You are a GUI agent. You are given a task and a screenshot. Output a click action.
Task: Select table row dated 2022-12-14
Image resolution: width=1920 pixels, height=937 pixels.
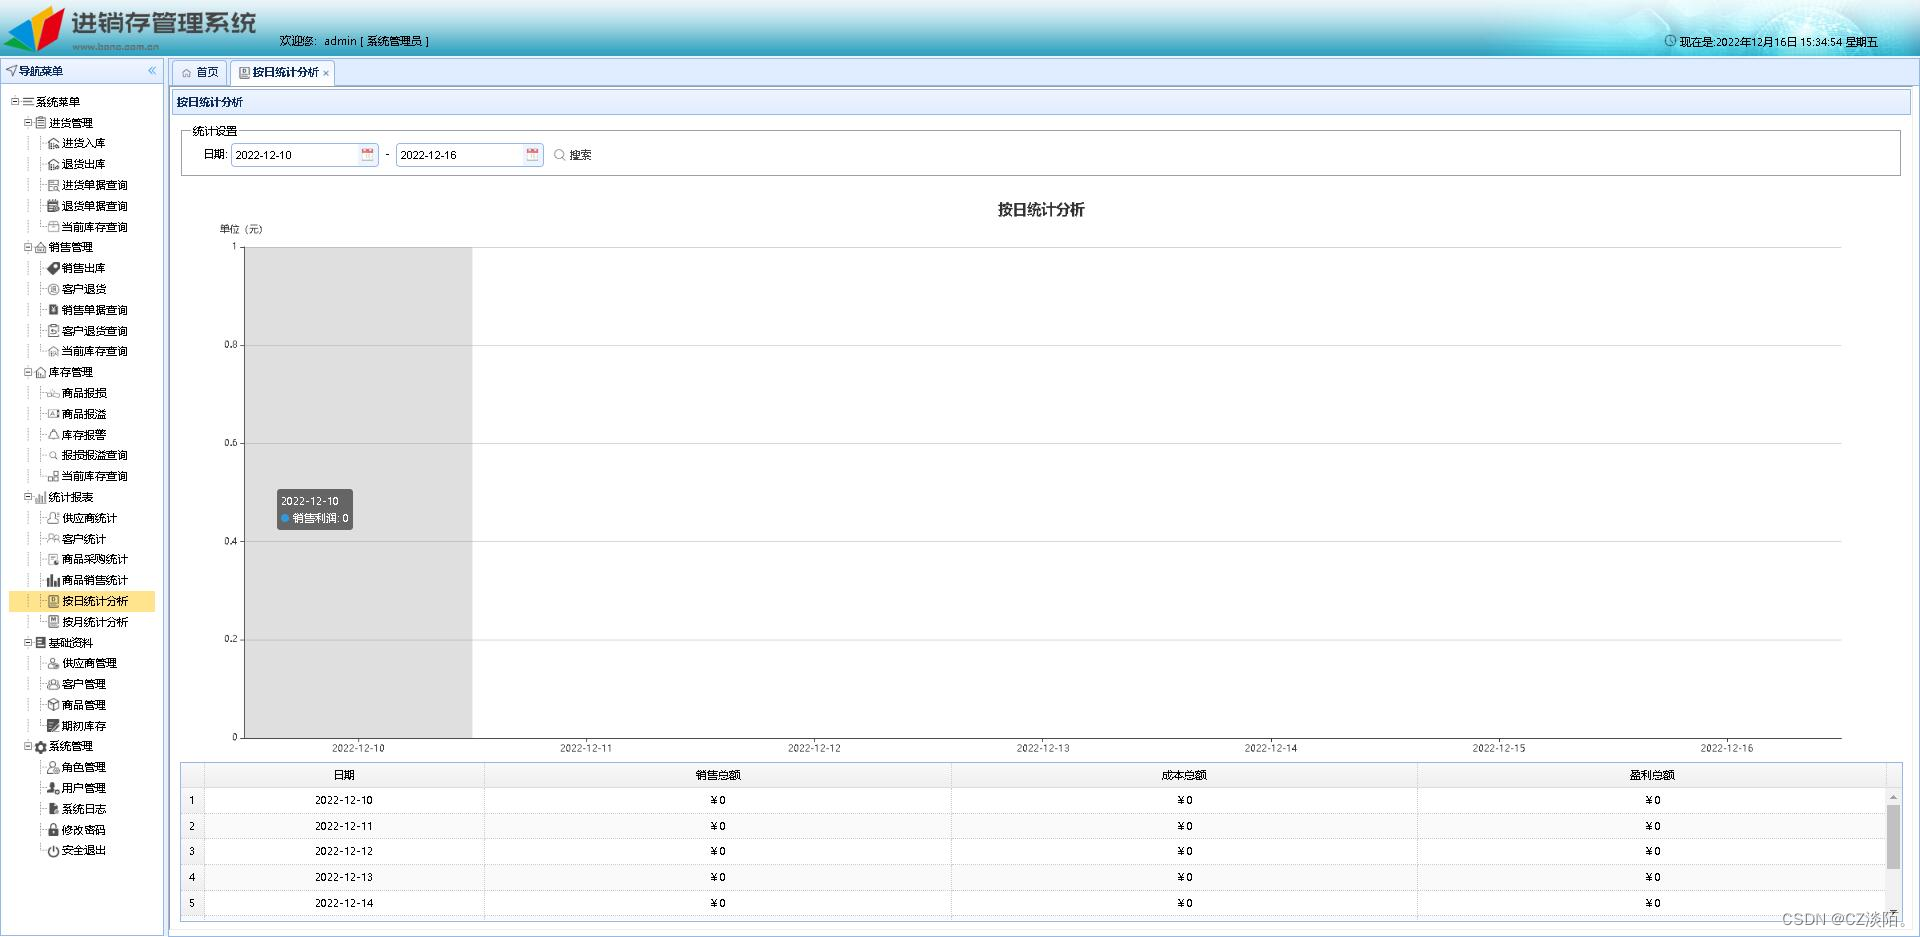point(1033,903)
